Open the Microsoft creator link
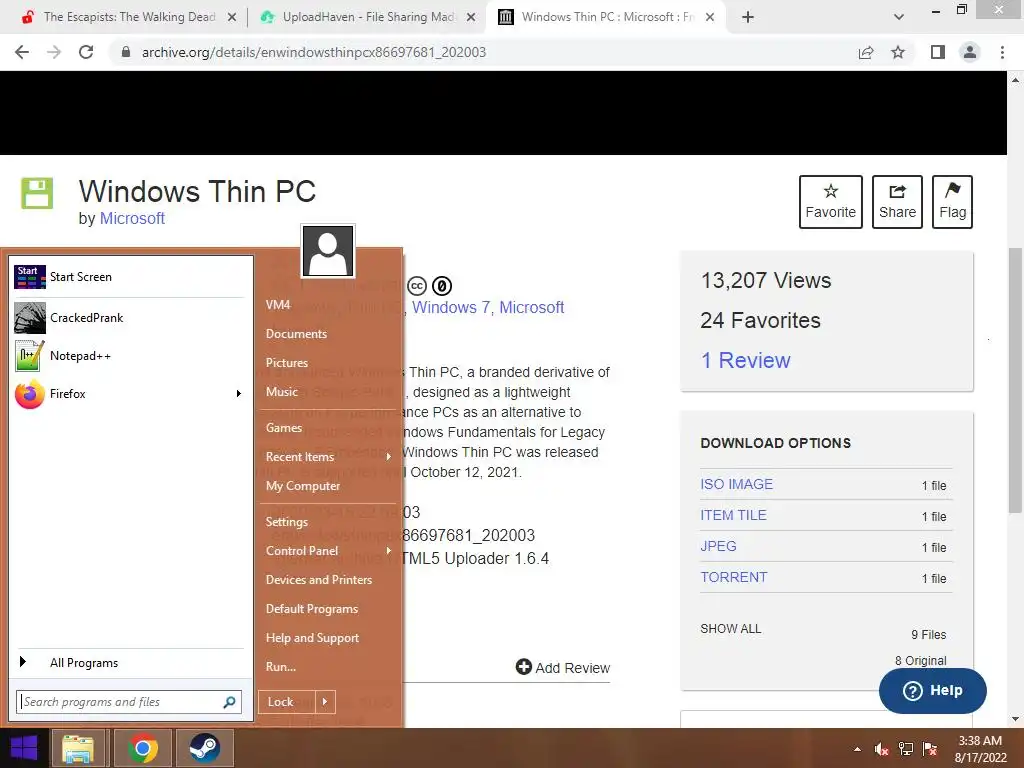This screenshot has width=1024, height=768. tap(132, 218)
